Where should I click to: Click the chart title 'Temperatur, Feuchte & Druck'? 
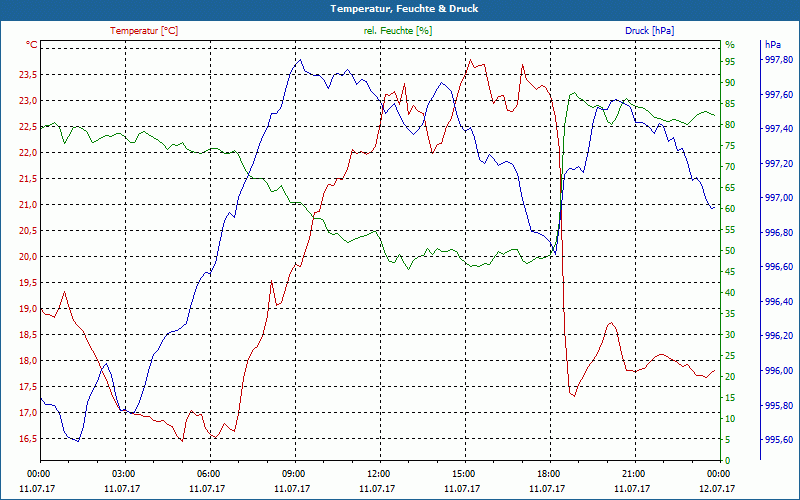(404, 9)
